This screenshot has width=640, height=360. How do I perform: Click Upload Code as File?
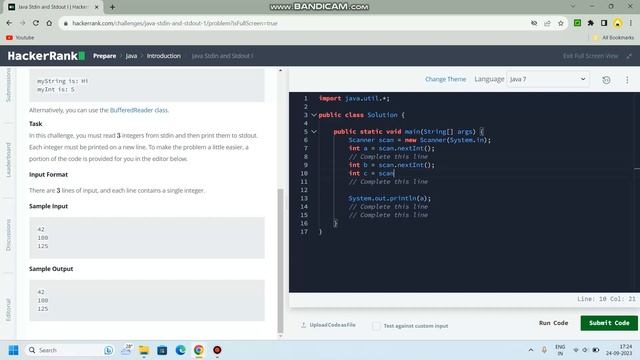328,325
